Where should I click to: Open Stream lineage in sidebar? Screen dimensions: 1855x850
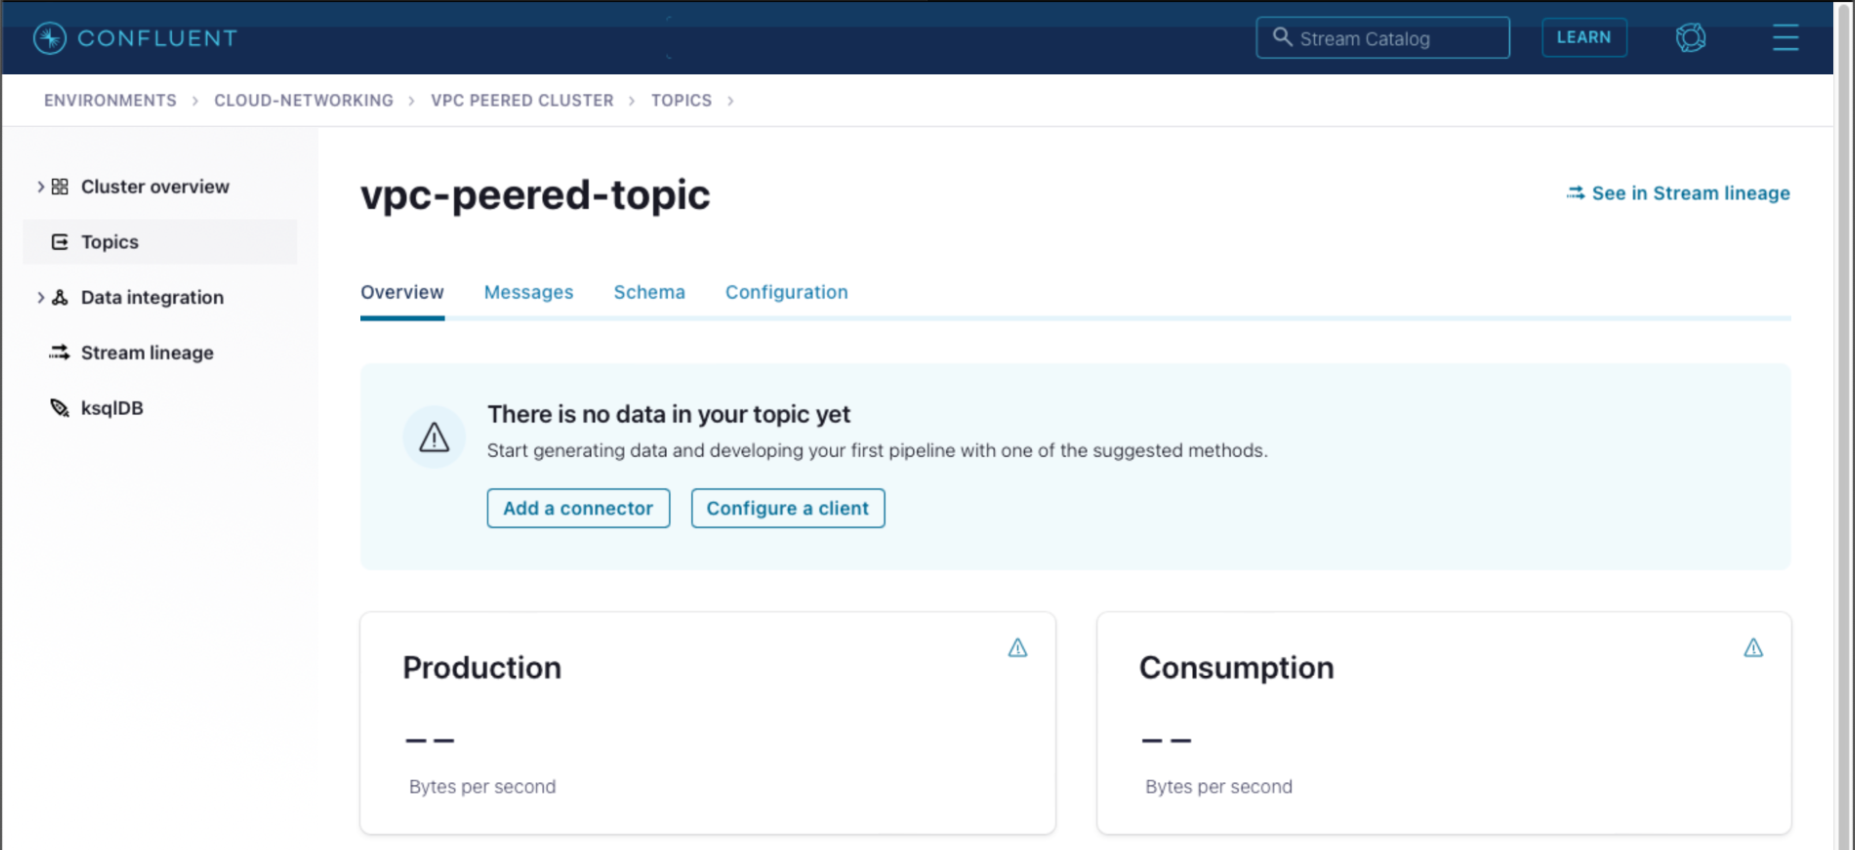tap(147, 352)
